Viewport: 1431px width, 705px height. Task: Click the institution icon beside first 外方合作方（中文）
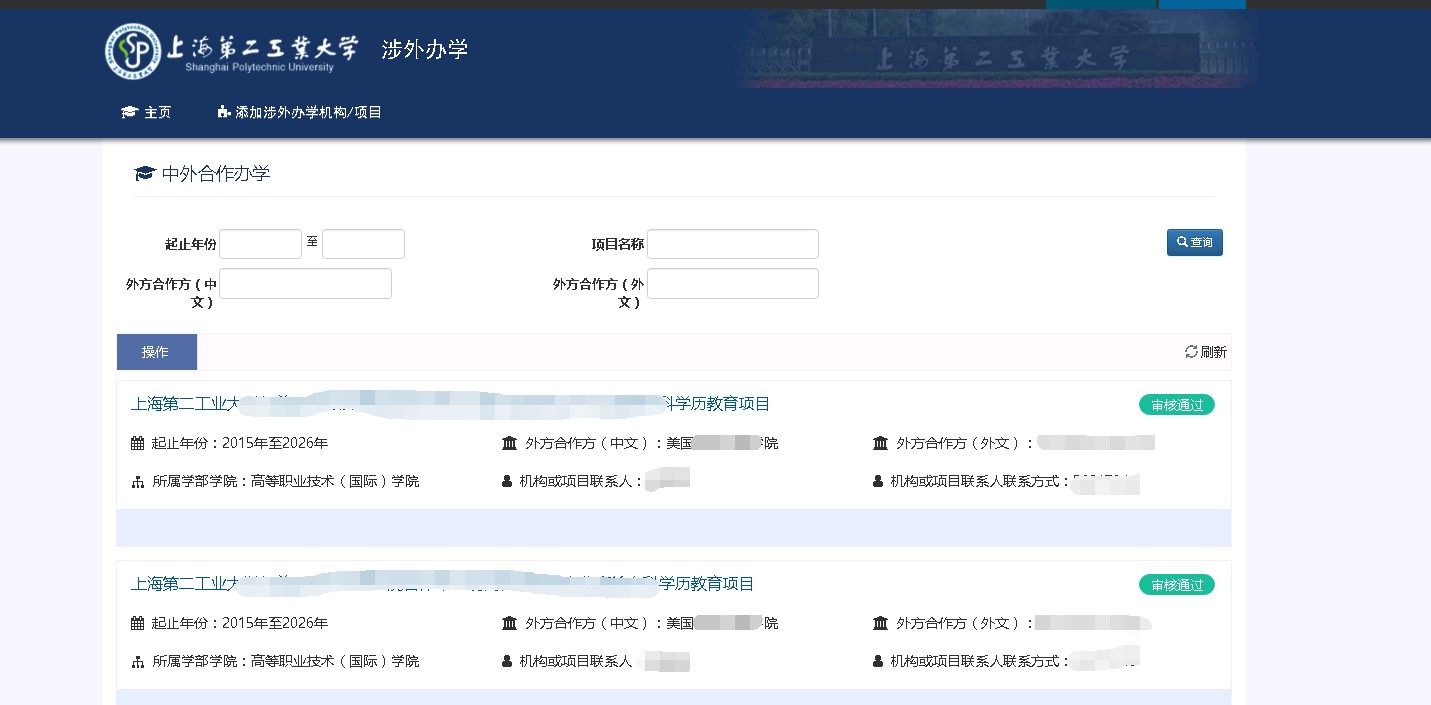509,443
